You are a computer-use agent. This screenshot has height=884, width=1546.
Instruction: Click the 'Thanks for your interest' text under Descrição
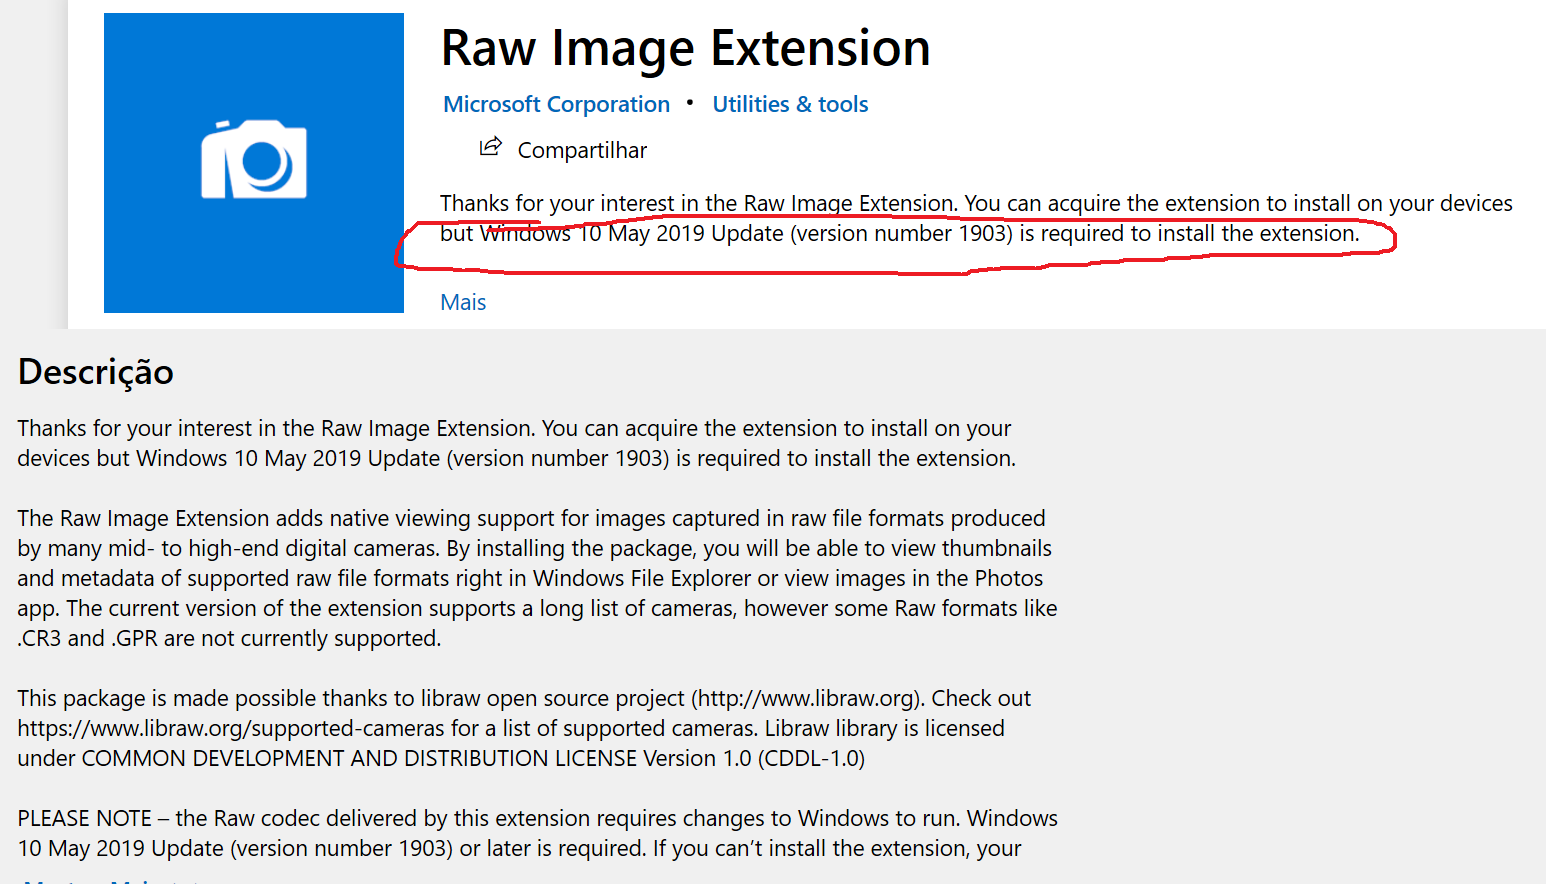(300, 428)
